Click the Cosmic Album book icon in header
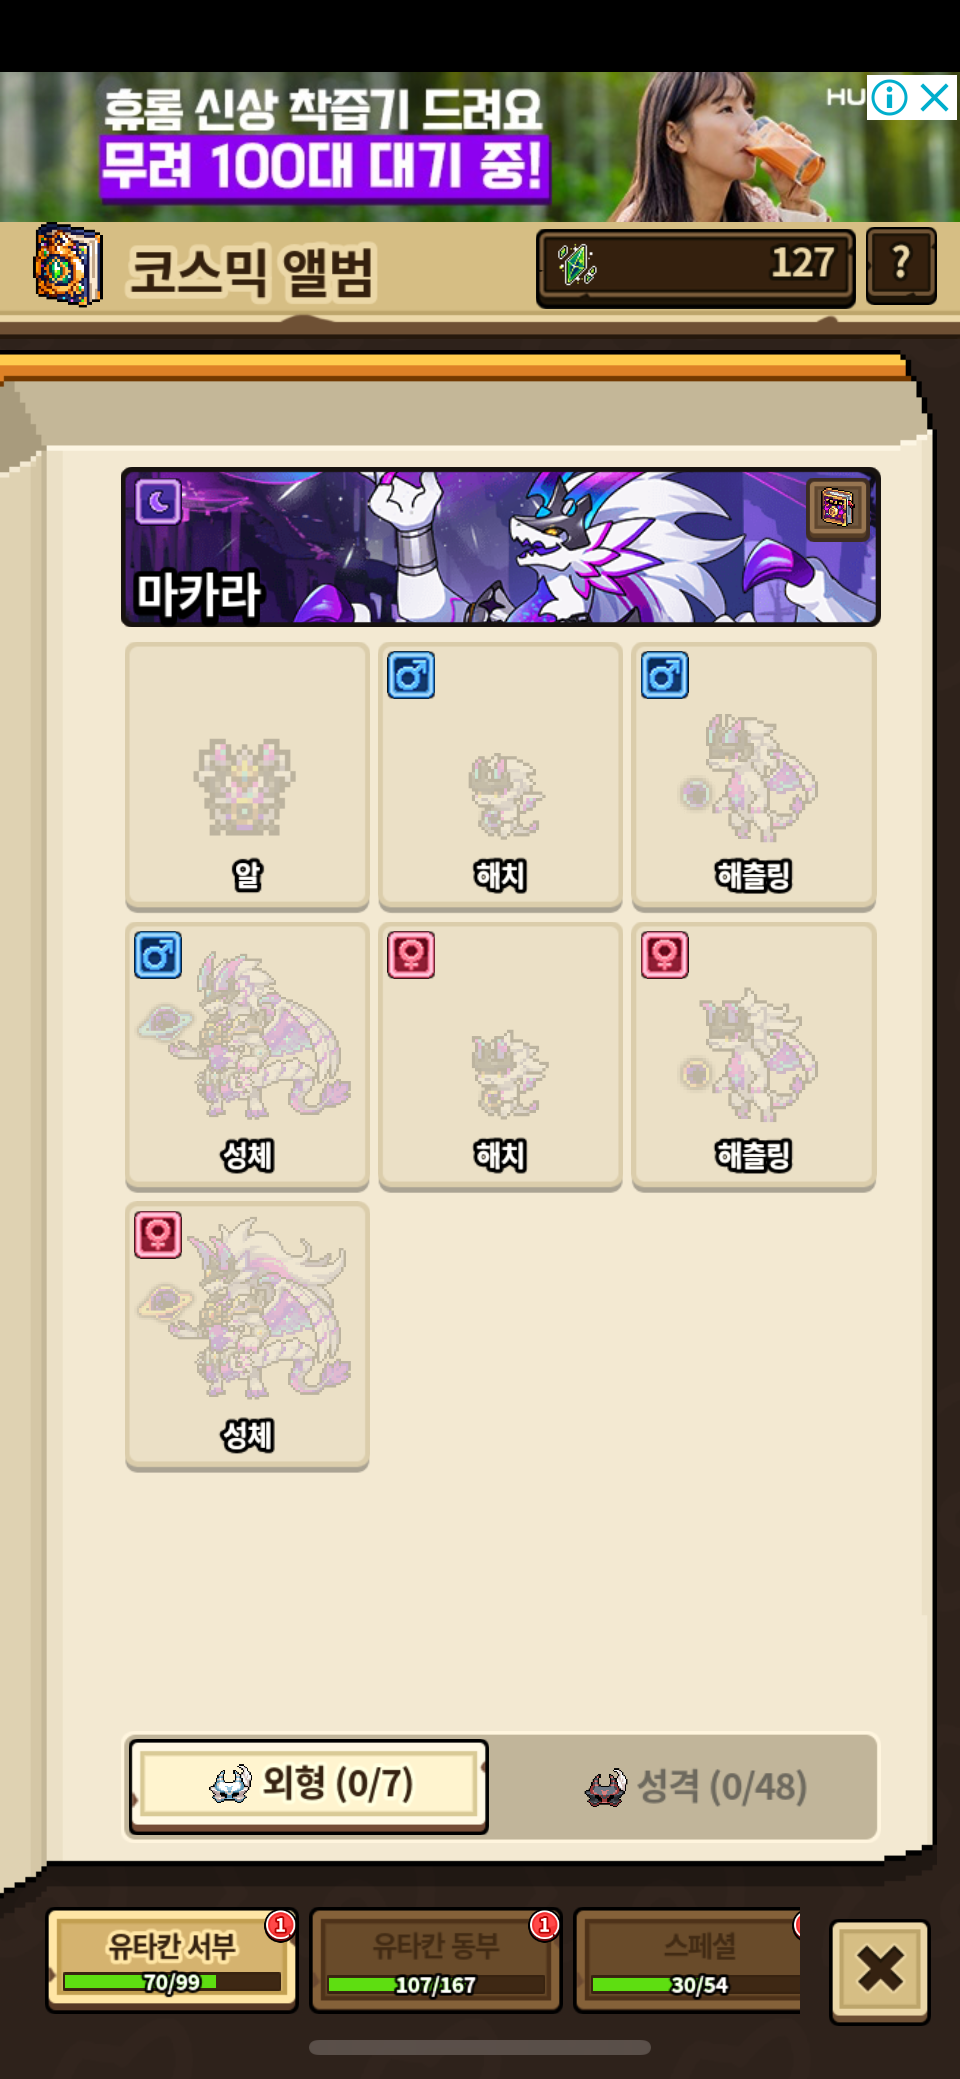Viewport: 960px width, 2079px height. pos(68,265)
